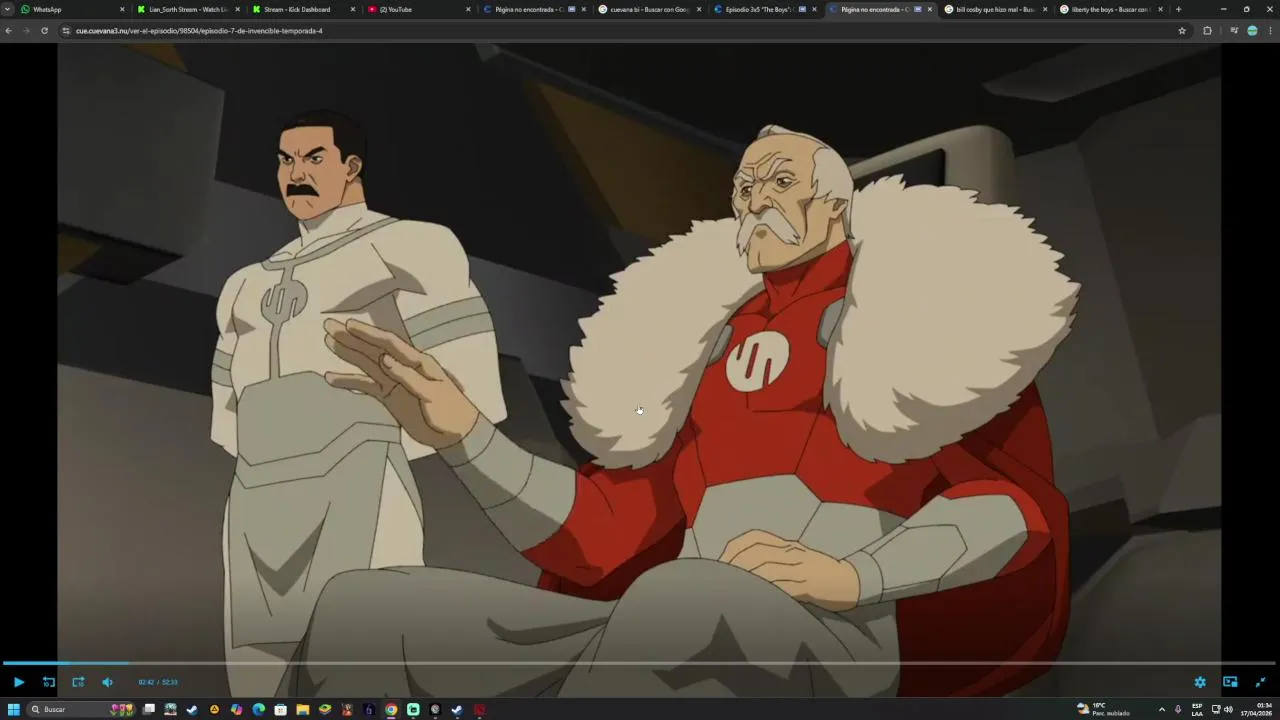Open Google Chrome from taskbar
1280x720 pixels.
click(x=391, y=709)
